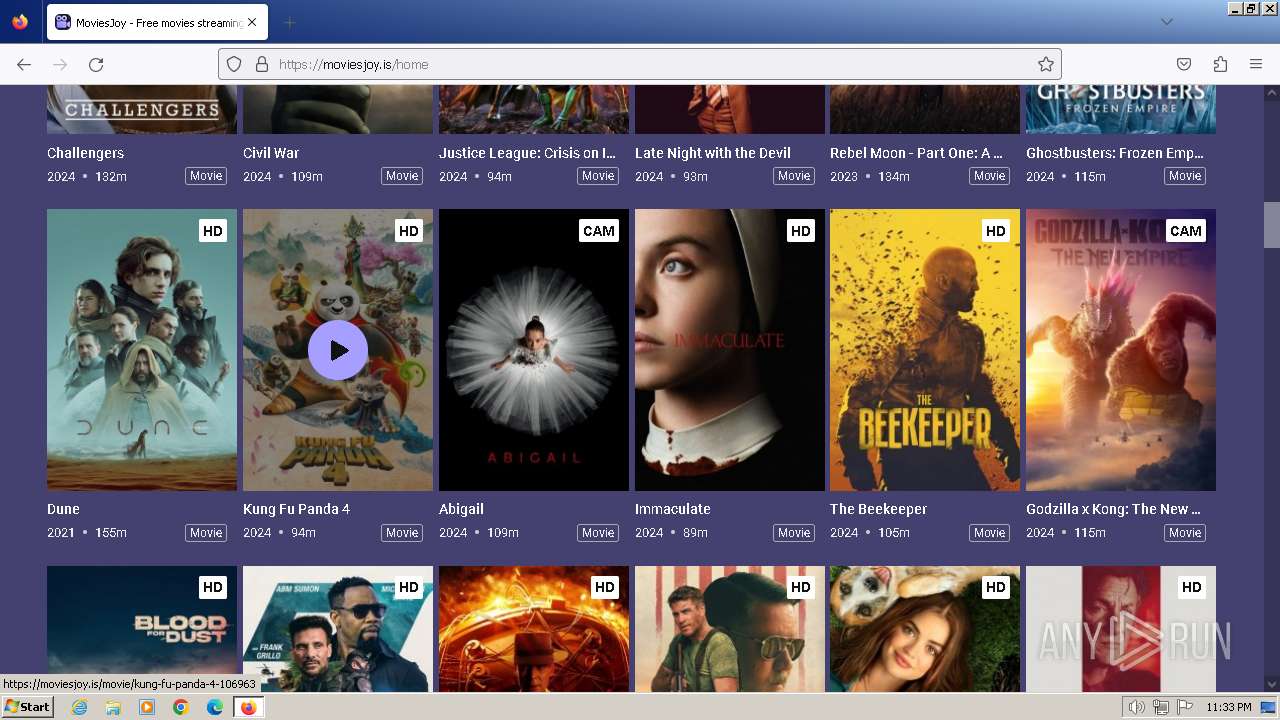The image size is (1280, 720).
Task: Close the MoviesJoy tab
Action: [x=252, y=22]
